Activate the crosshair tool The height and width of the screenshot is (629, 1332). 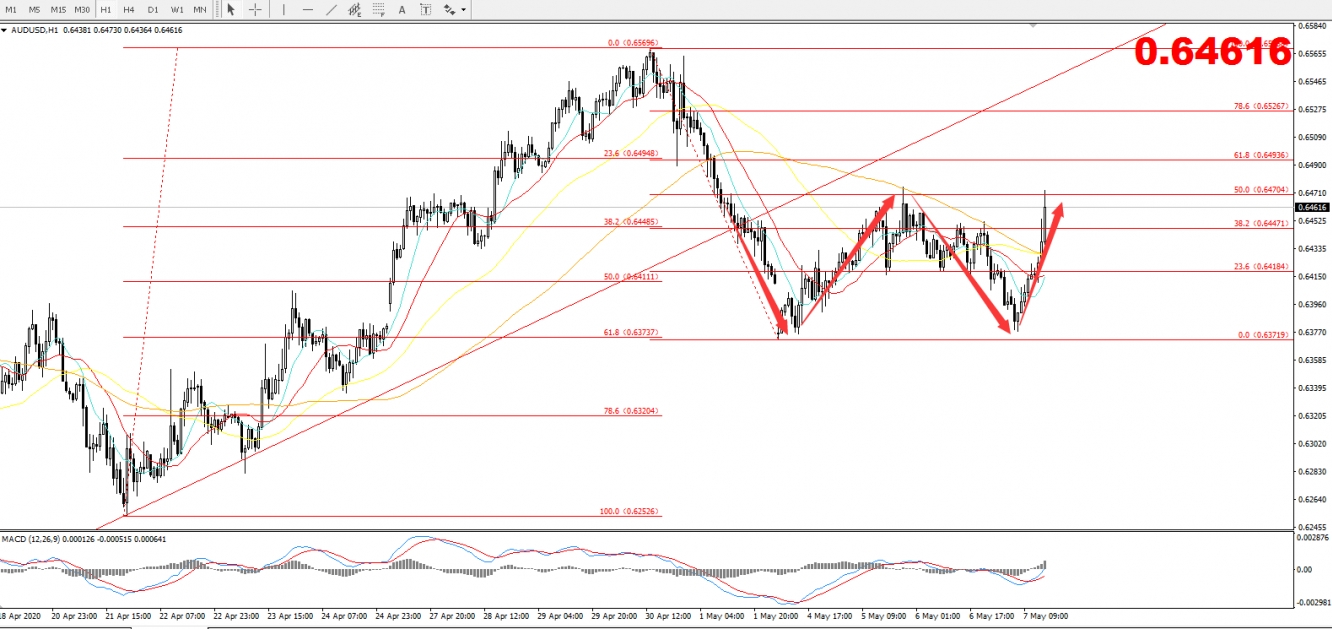(256, 10)
